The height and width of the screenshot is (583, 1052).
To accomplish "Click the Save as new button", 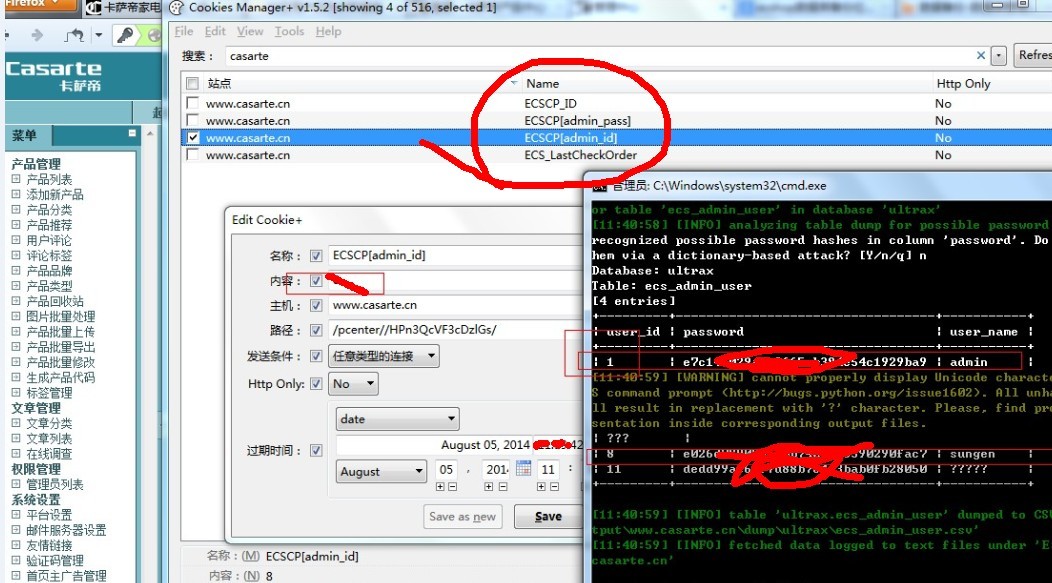I will [x=462, y=517].
